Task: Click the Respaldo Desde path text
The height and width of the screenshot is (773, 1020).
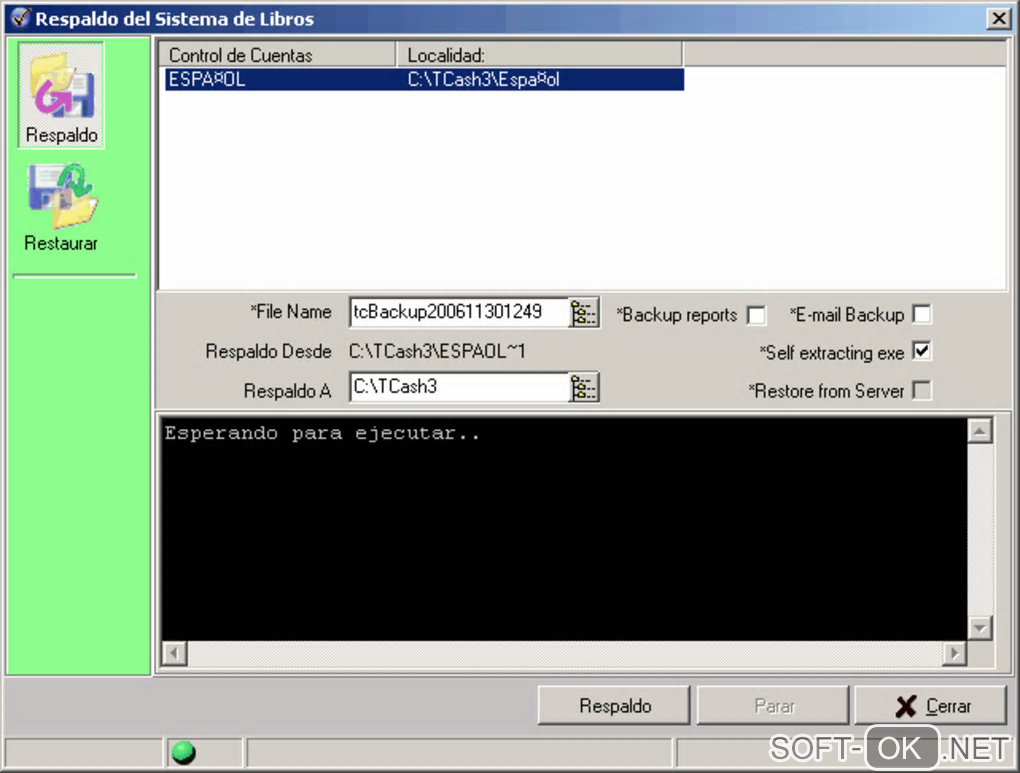Action: click(437, 351)
